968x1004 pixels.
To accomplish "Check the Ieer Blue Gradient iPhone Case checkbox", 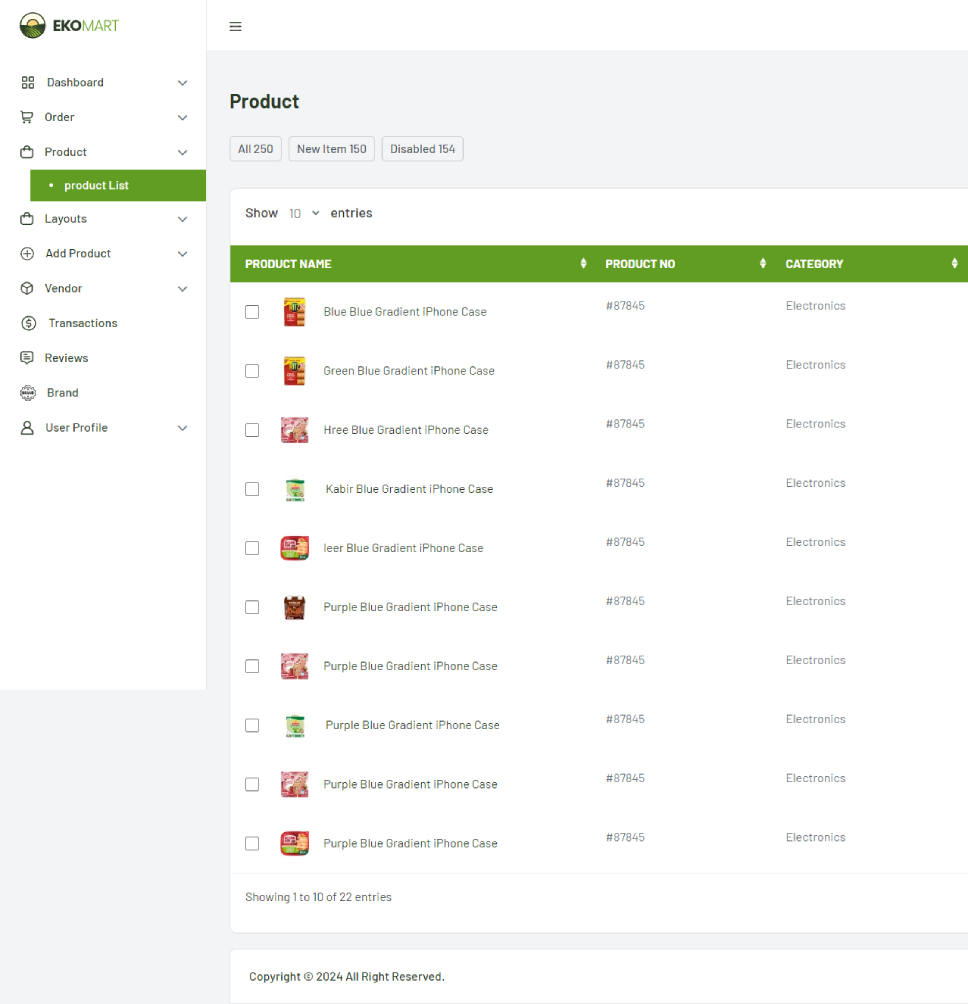I will click(252, 548).
